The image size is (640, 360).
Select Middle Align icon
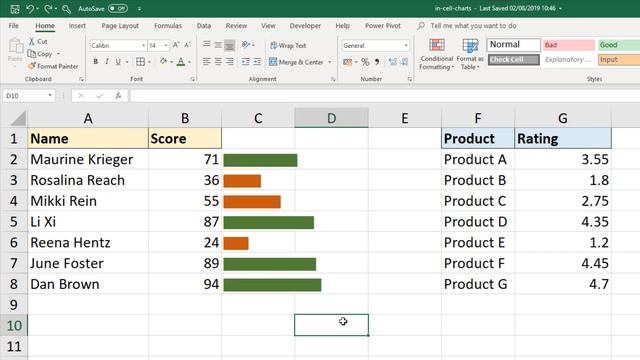[218, 45]
